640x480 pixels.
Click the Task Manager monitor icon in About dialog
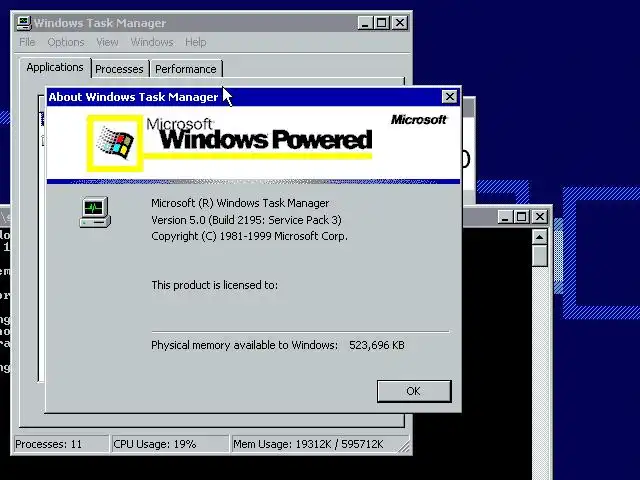95,212
